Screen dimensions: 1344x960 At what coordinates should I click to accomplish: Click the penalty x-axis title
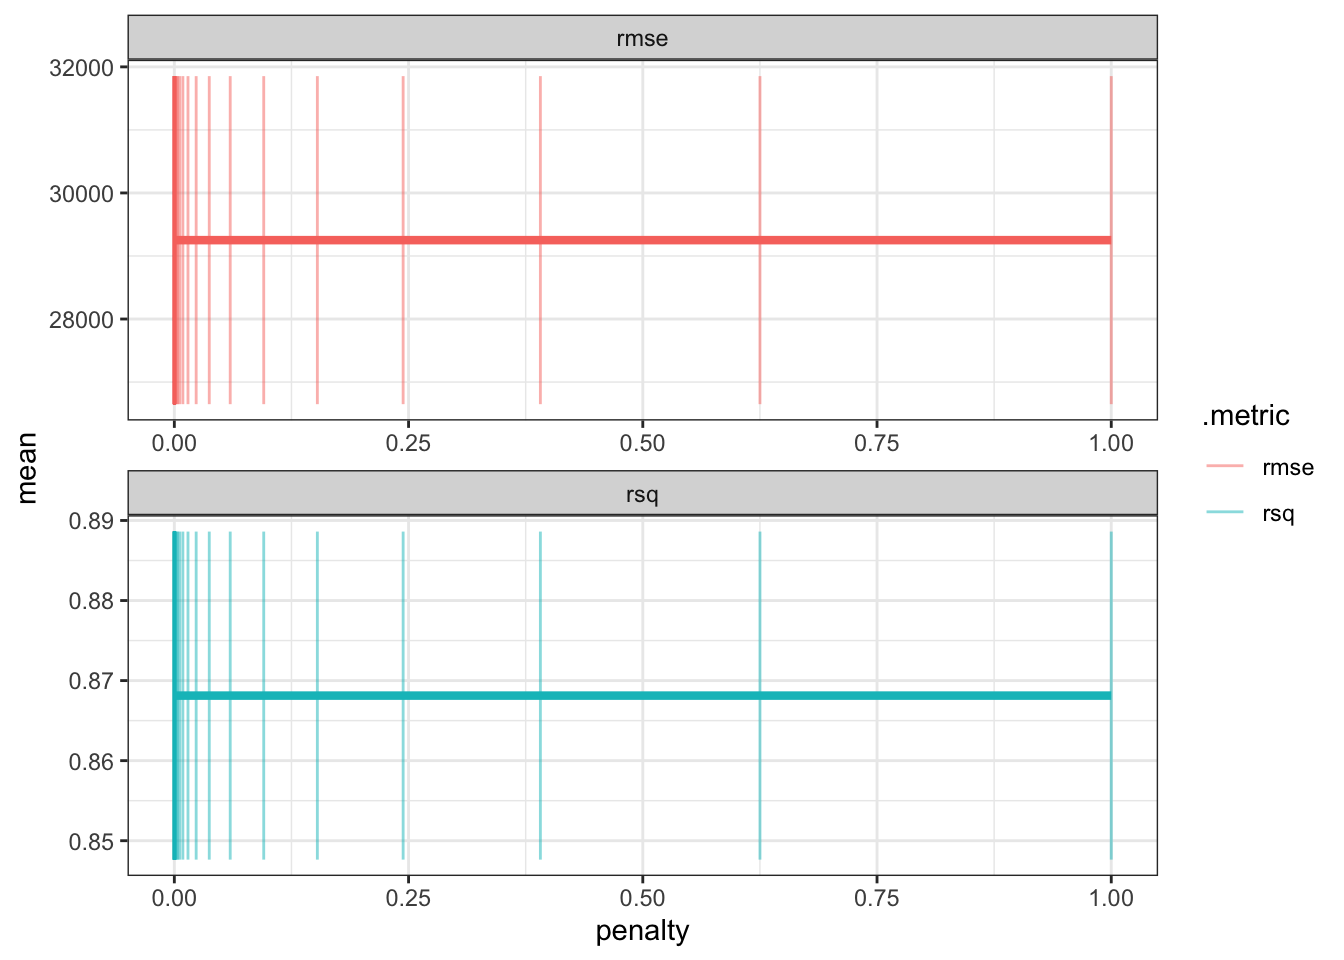point(642,931)
